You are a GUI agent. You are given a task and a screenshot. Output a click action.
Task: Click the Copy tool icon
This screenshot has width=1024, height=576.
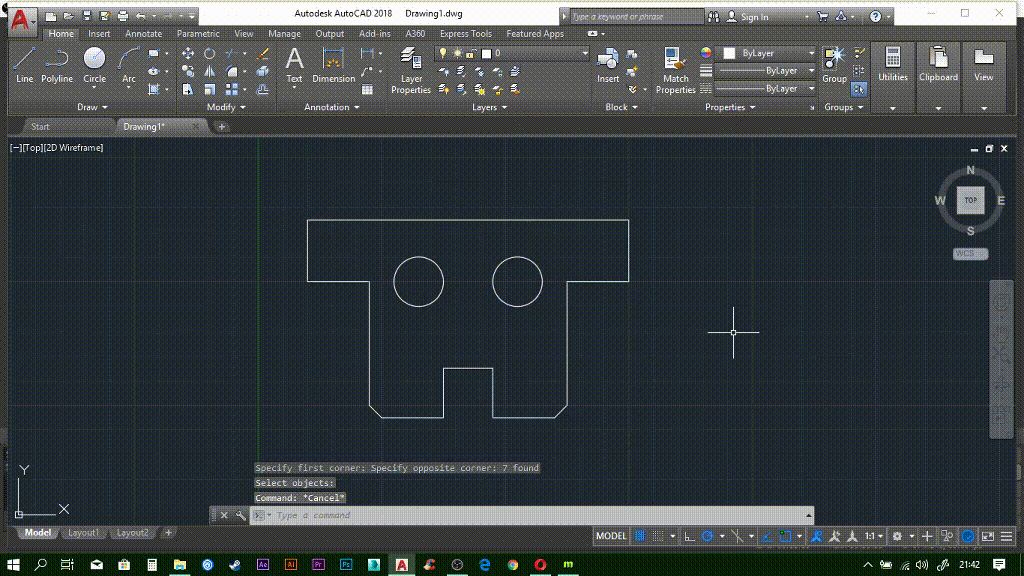tap(188, 71)
